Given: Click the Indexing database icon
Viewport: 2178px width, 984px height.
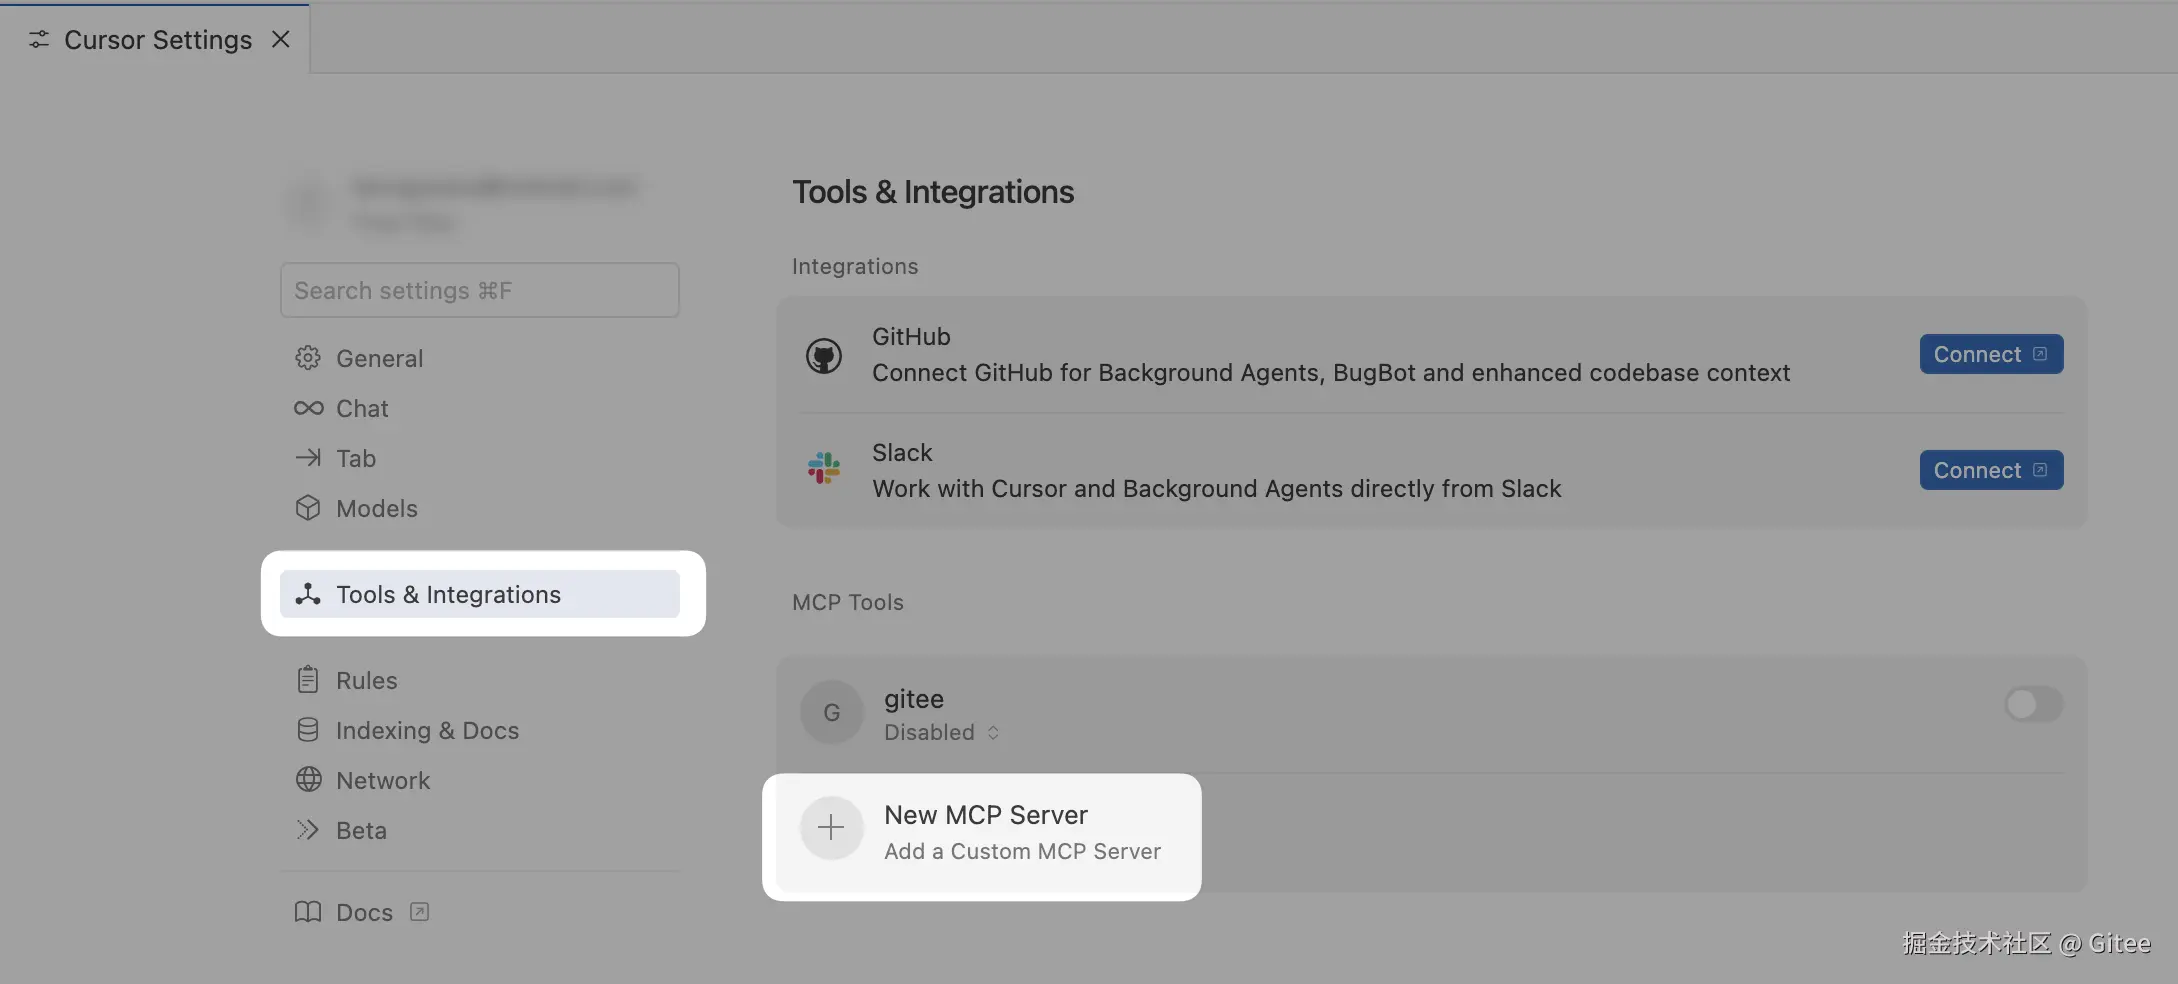Looking at the screenshot, I should click(x=308, y=730).
